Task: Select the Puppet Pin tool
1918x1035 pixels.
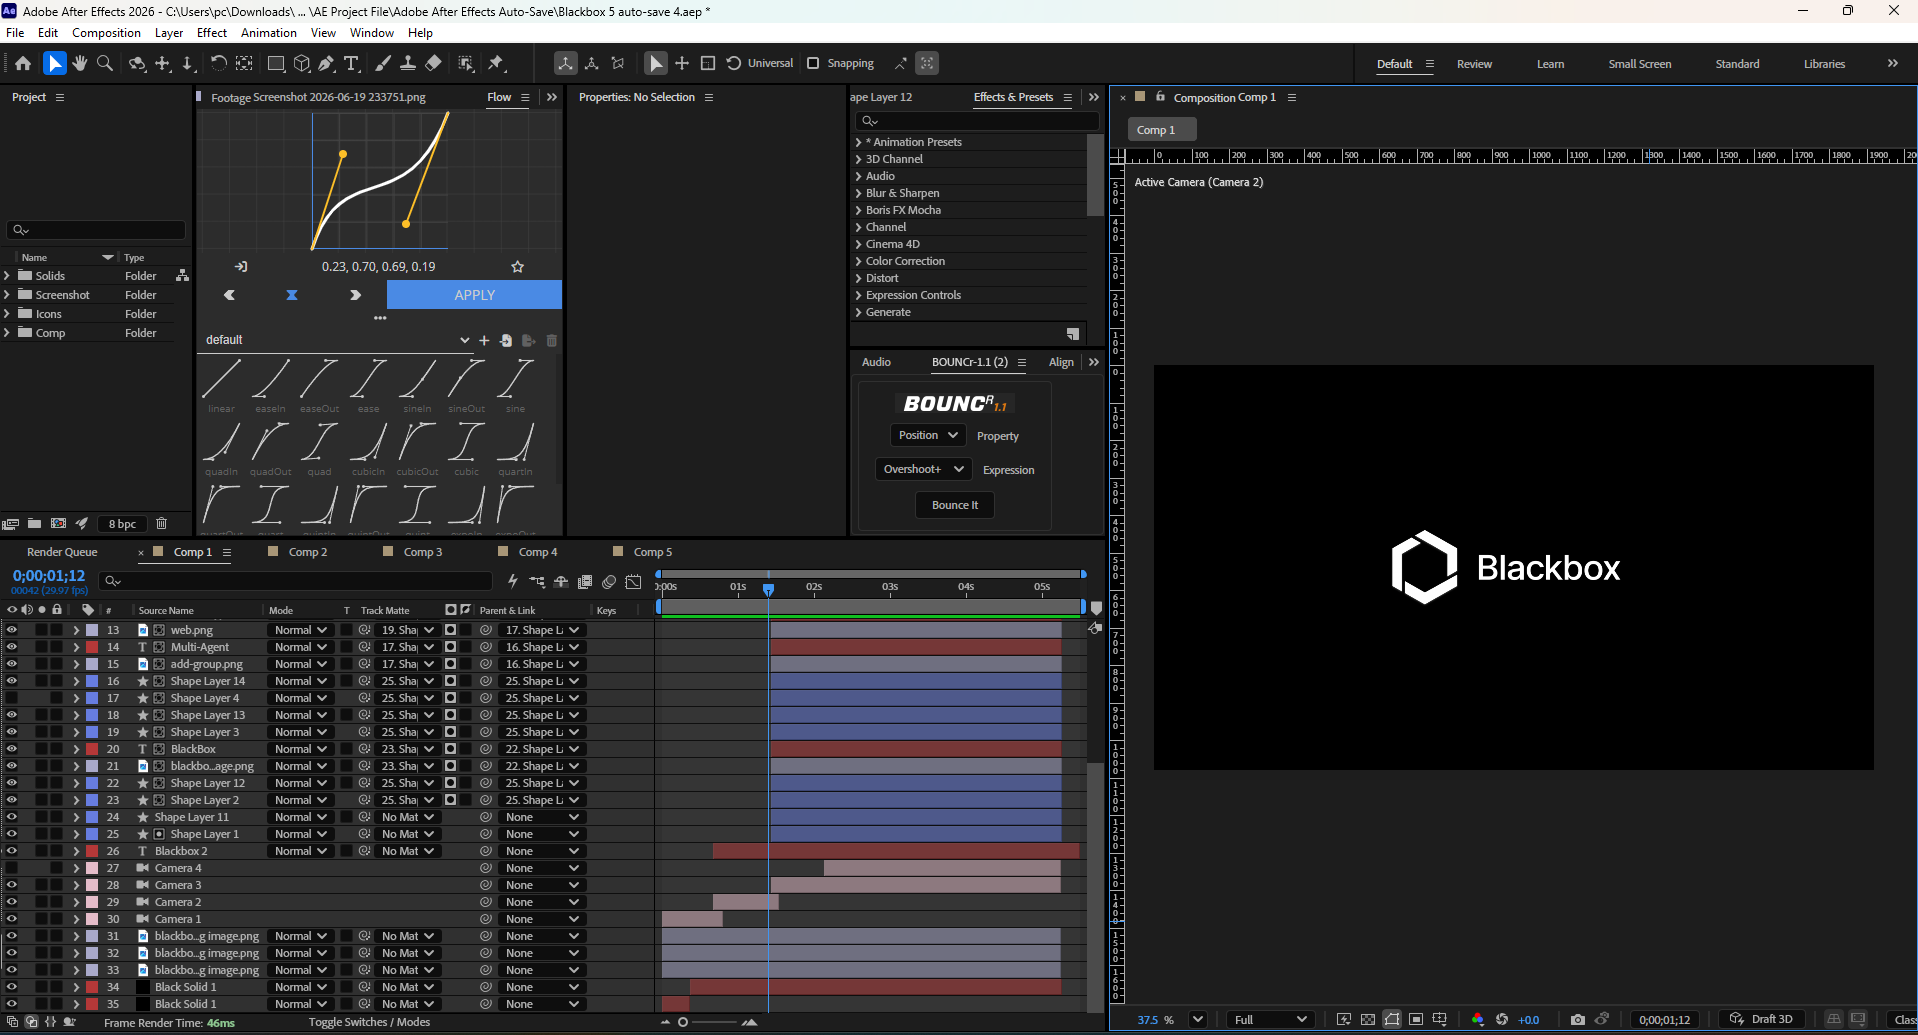Action: (496, 63)
